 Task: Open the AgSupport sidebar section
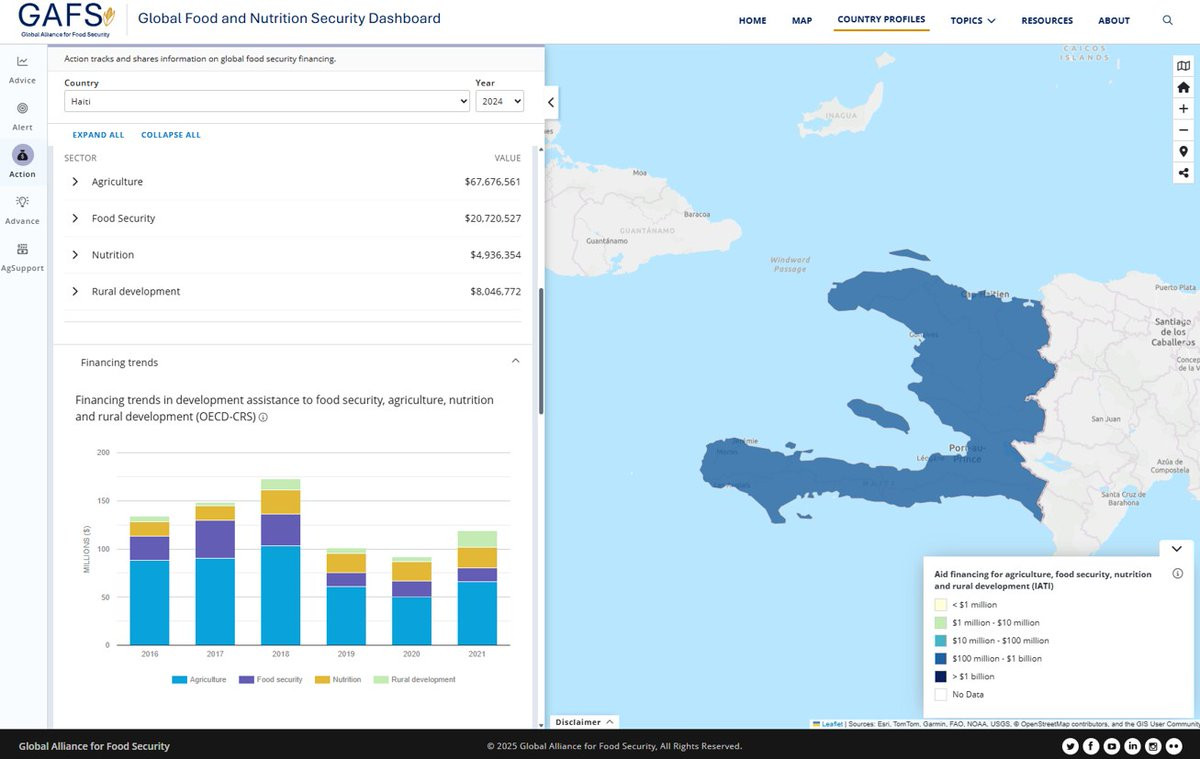(22, 256)
